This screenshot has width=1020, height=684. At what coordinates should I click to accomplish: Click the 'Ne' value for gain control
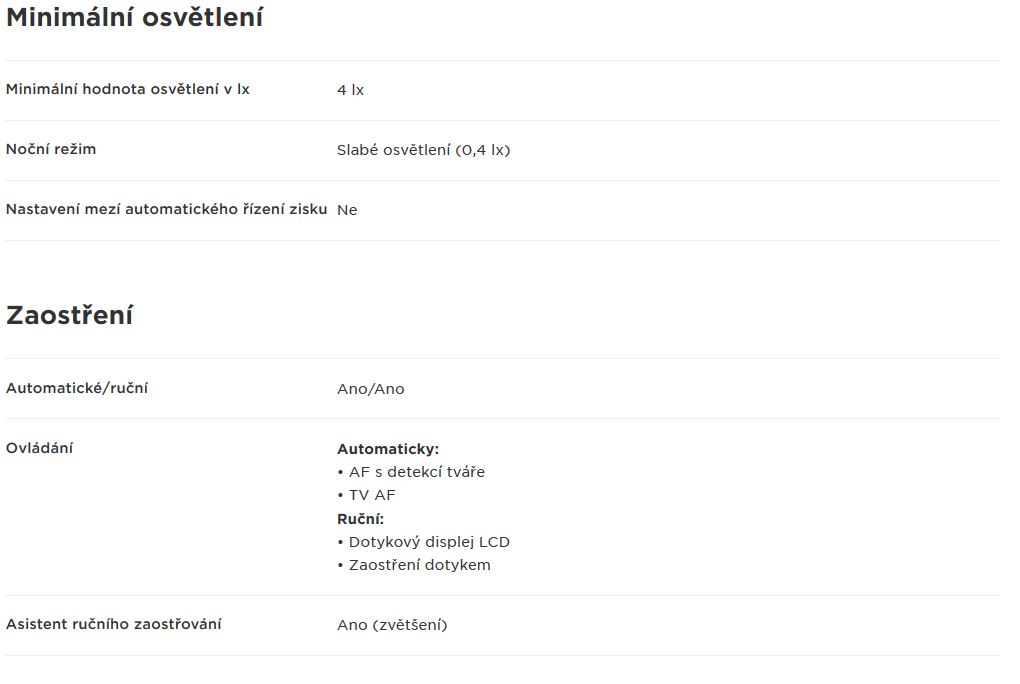click(x=347, y=210)
